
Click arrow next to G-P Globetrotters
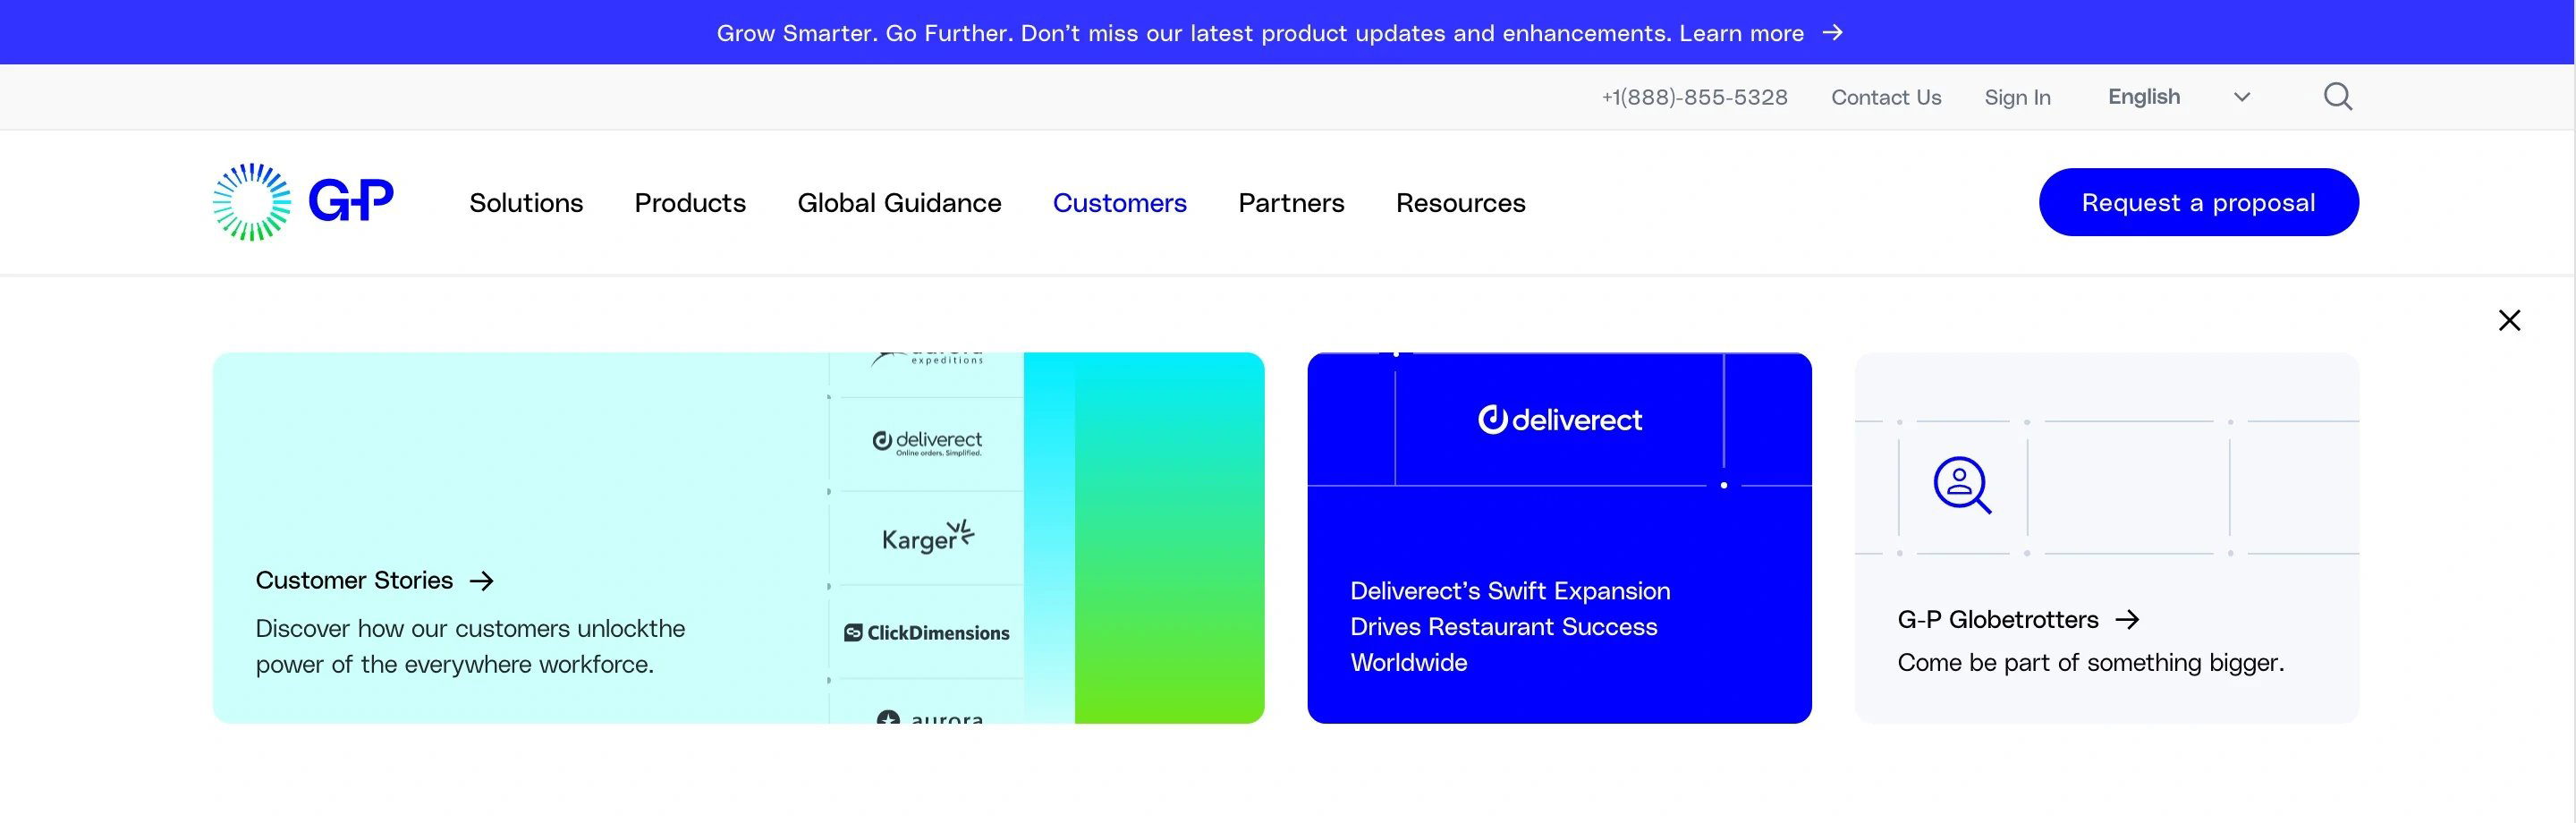[x=2127, y=620]
